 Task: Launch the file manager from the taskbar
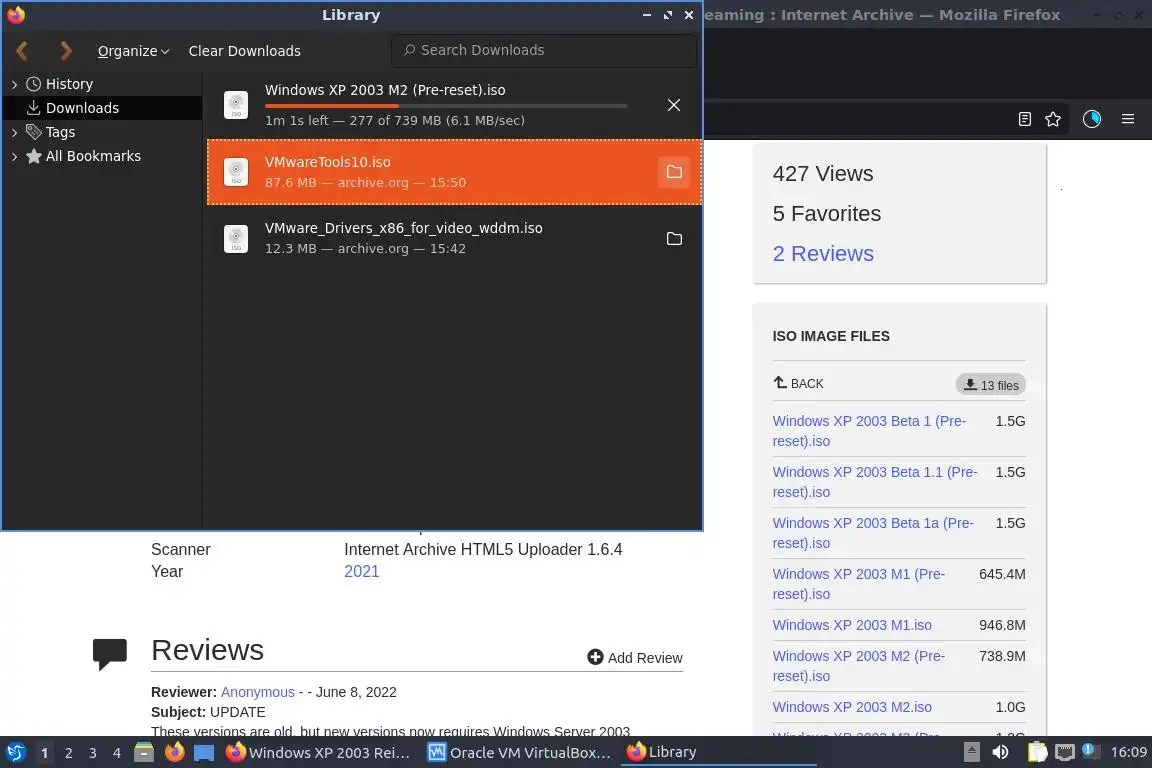(x=144, y=753)
